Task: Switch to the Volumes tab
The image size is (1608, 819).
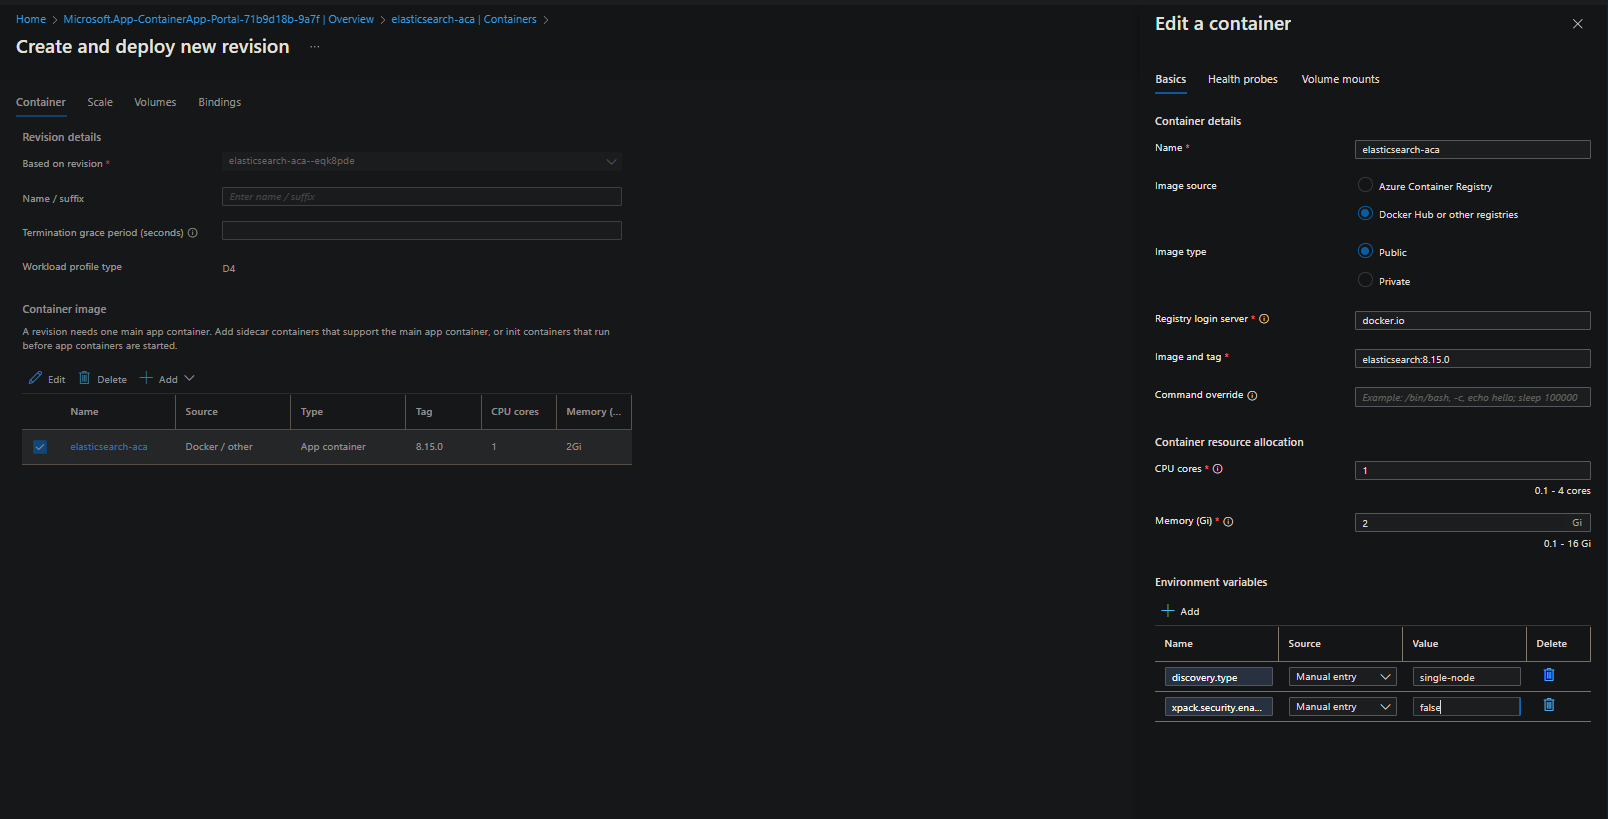Action: click(155, 102)
